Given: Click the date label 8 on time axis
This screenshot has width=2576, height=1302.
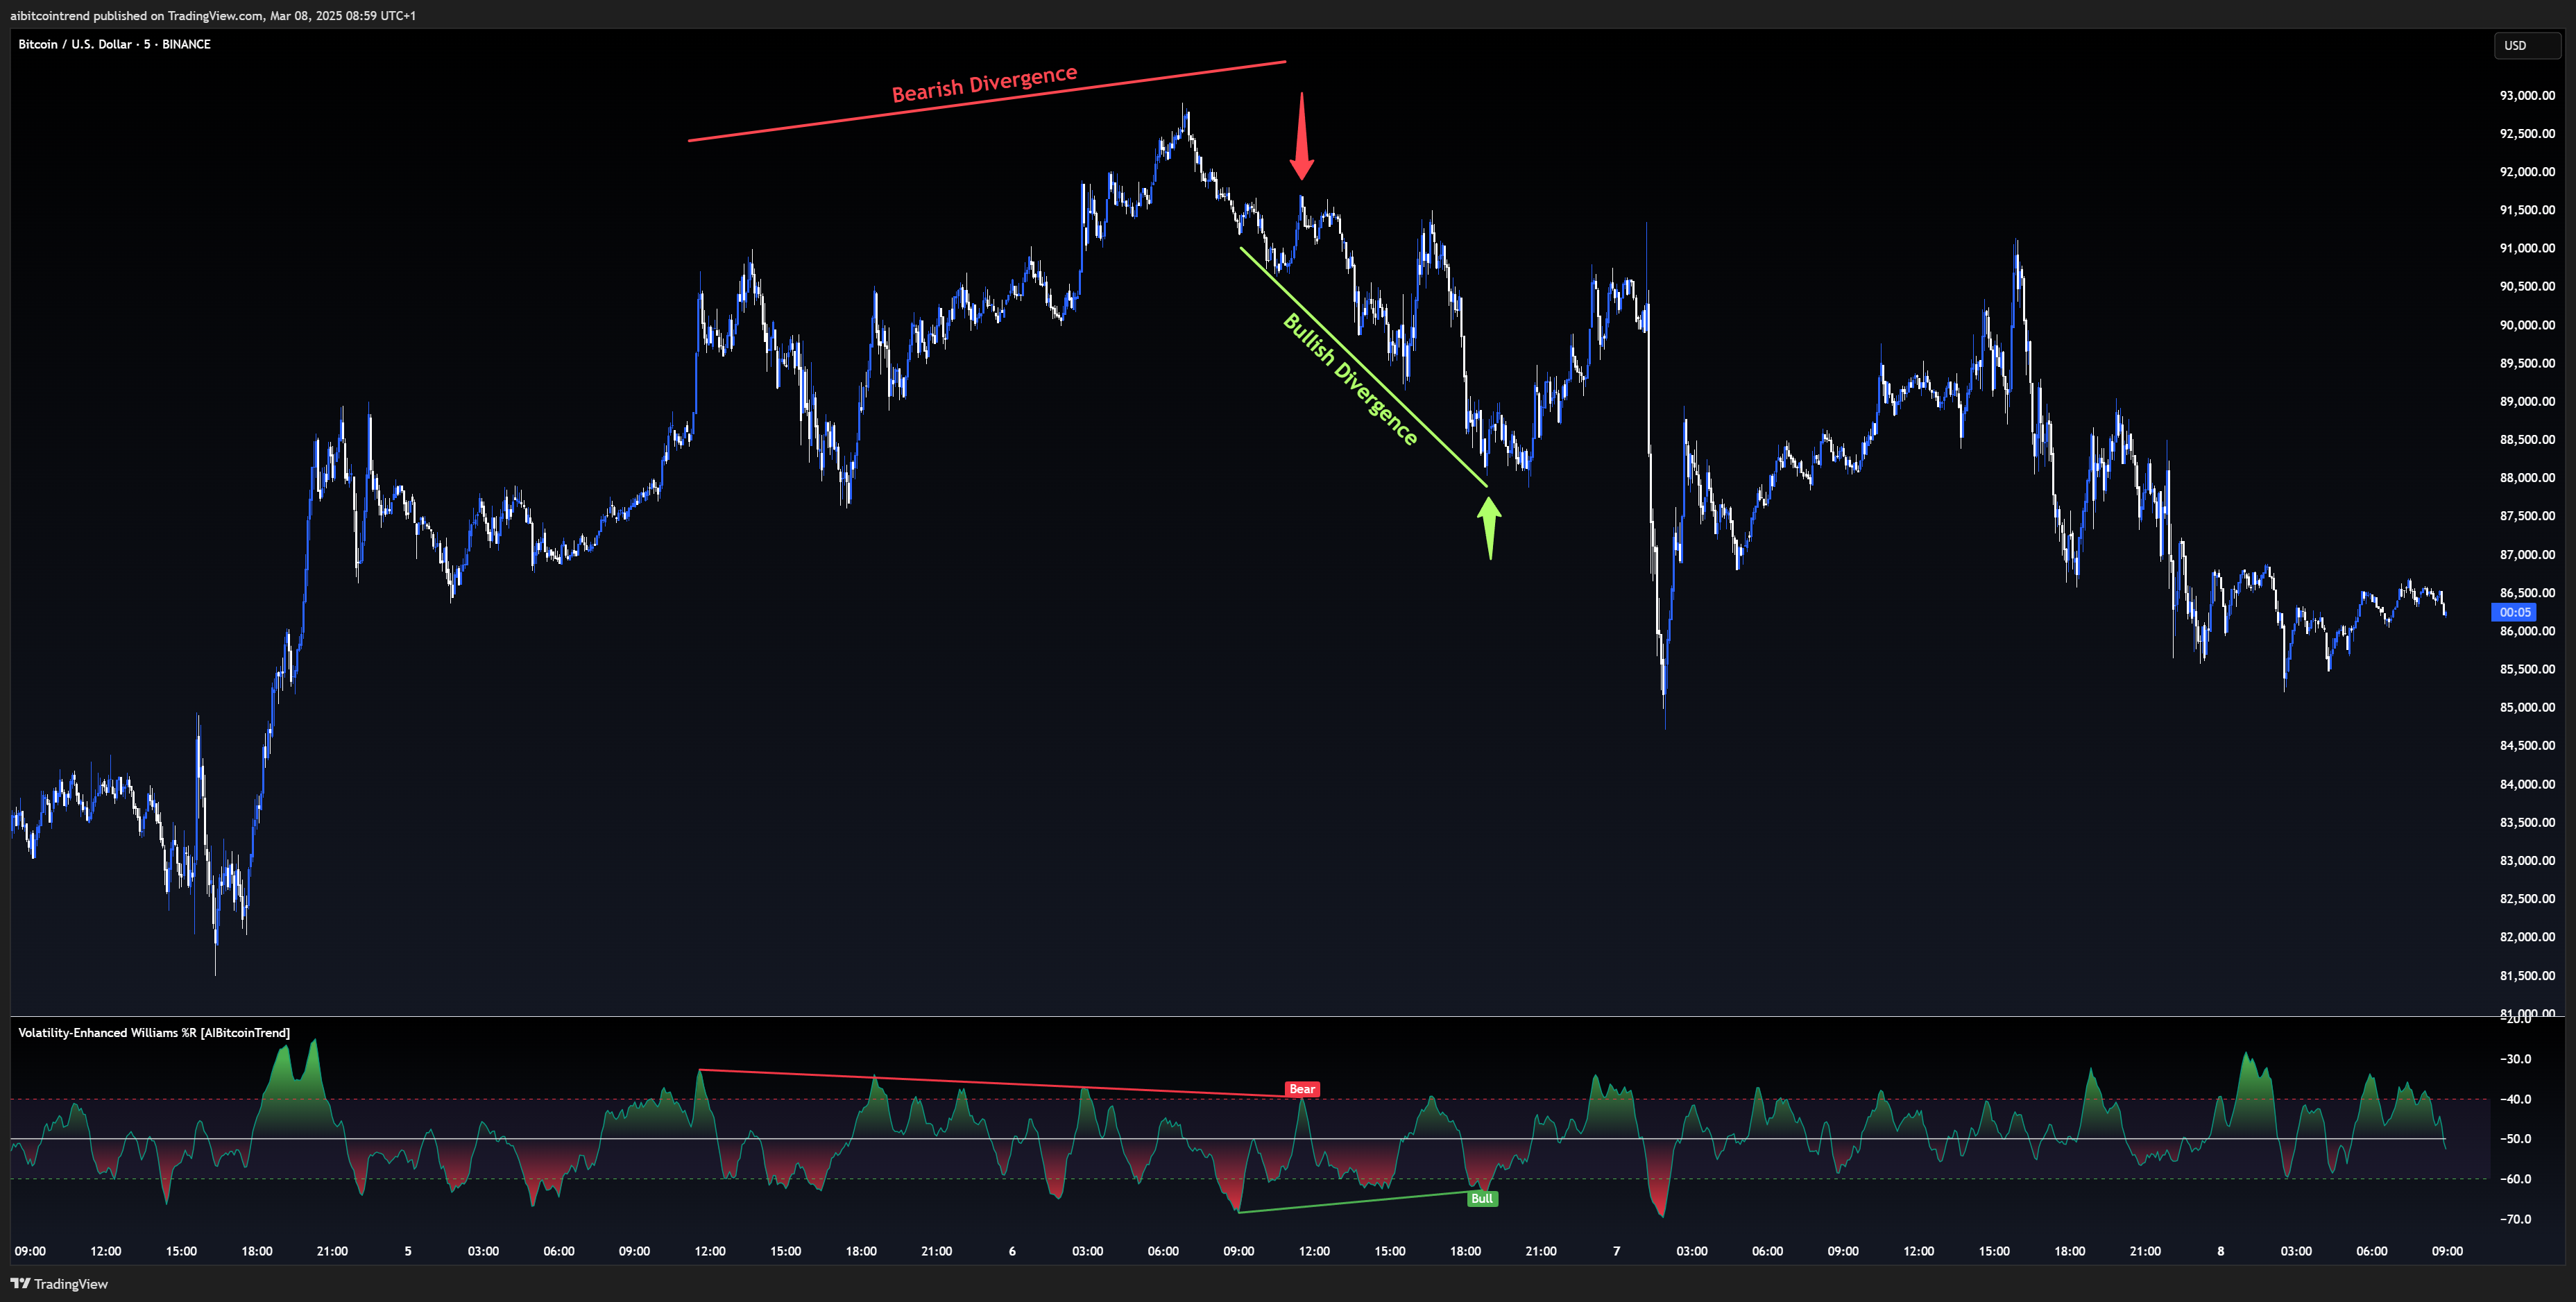Looking at the screenshot, I should 2221,1251.
